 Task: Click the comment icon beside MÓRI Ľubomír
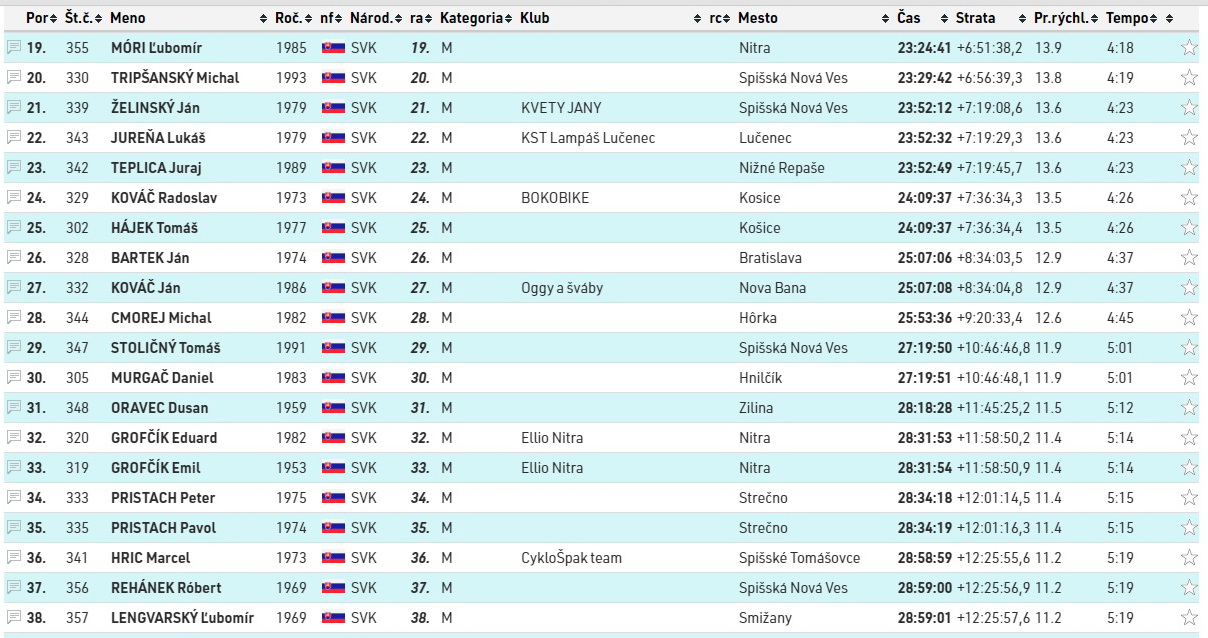coord(13,47)
